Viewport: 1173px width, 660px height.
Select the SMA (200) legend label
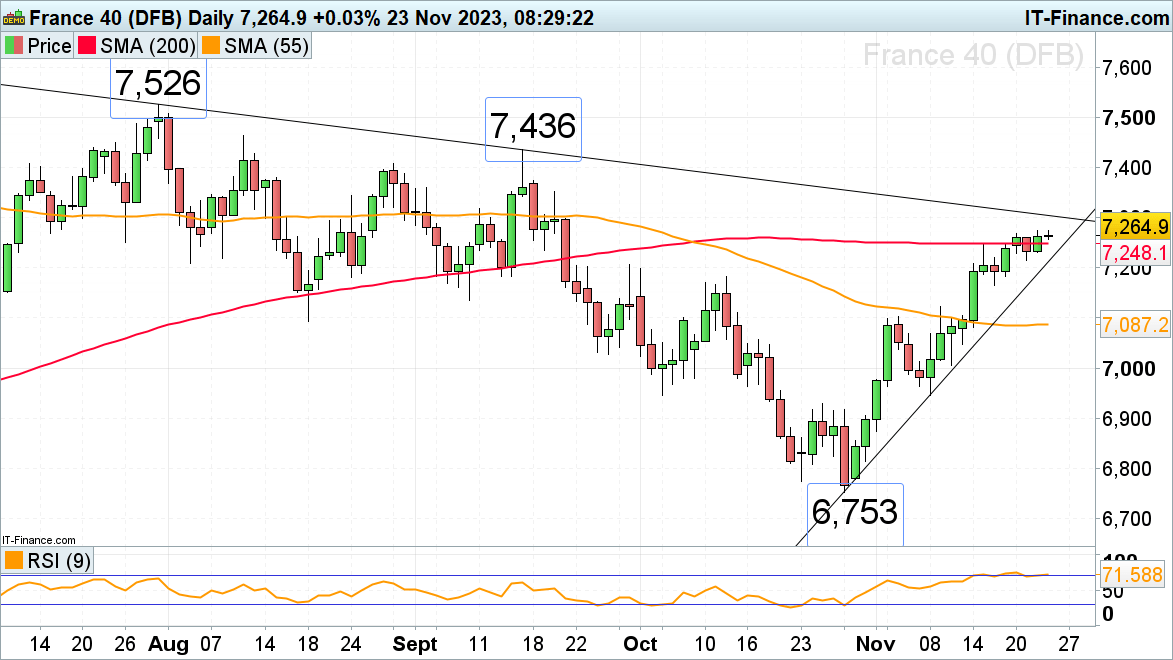click(147, 46)
